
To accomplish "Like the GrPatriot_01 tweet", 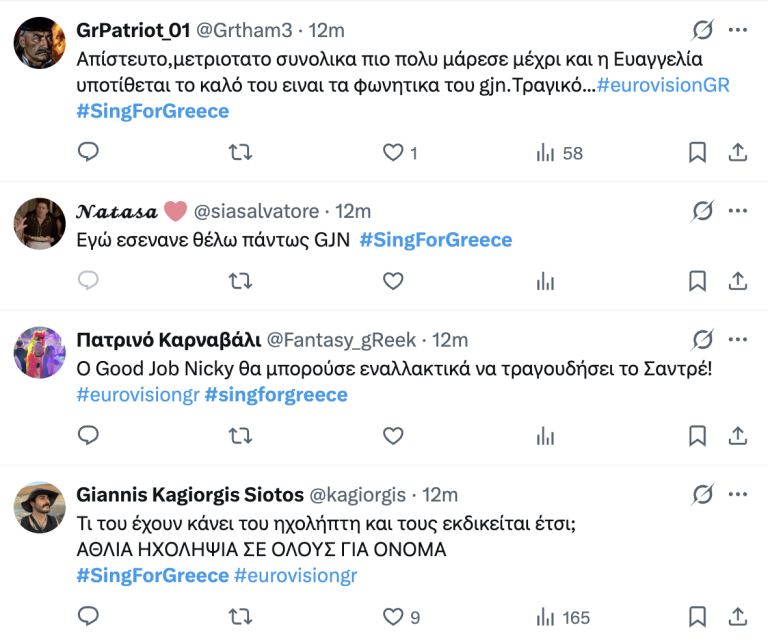I will pos(393,152).
